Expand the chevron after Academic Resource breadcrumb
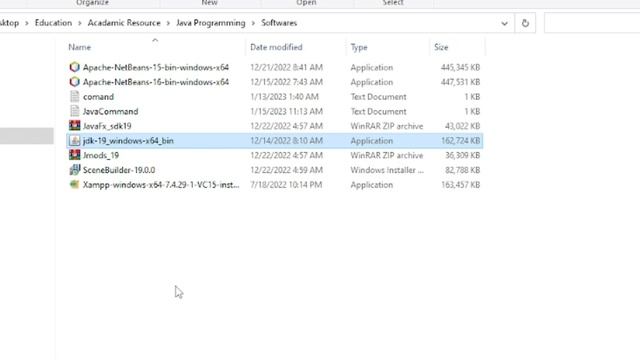The image size is (640, 360). (x=168, y=23)
